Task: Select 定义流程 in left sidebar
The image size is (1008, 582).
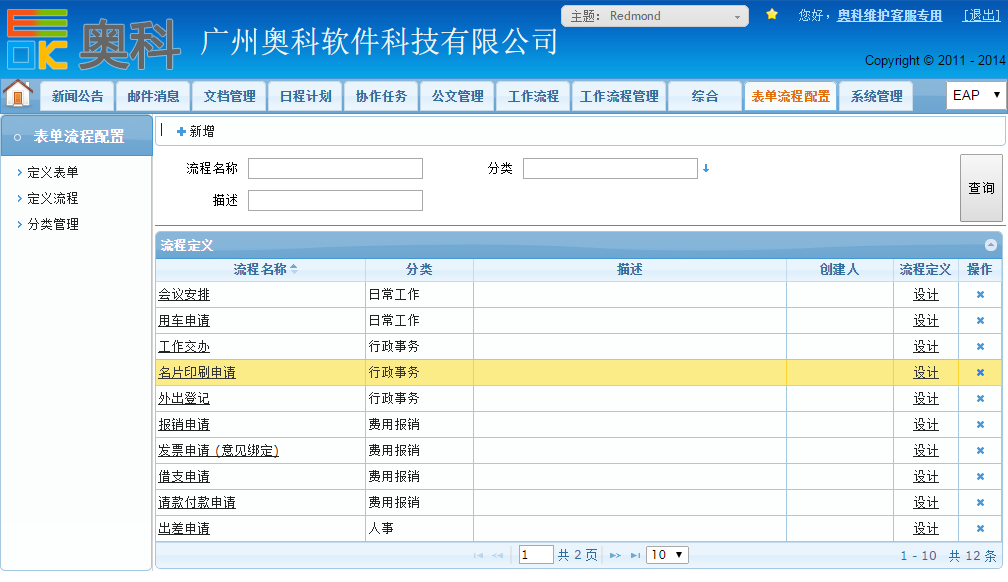Action: [x=52, y=198]
